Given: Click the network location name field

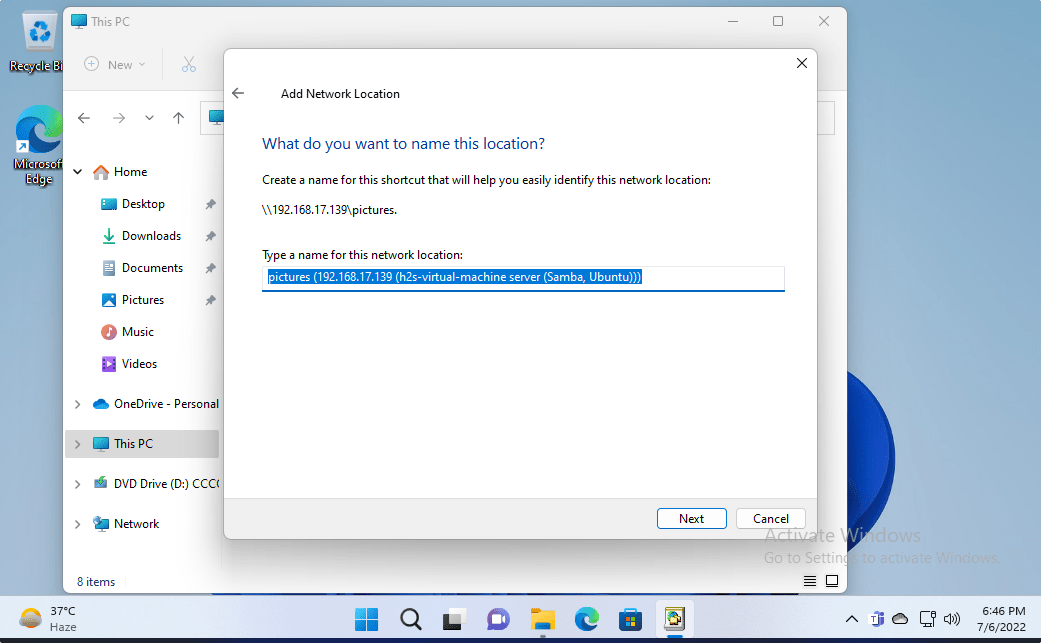Looking at the screenshot, I should 522,278.
